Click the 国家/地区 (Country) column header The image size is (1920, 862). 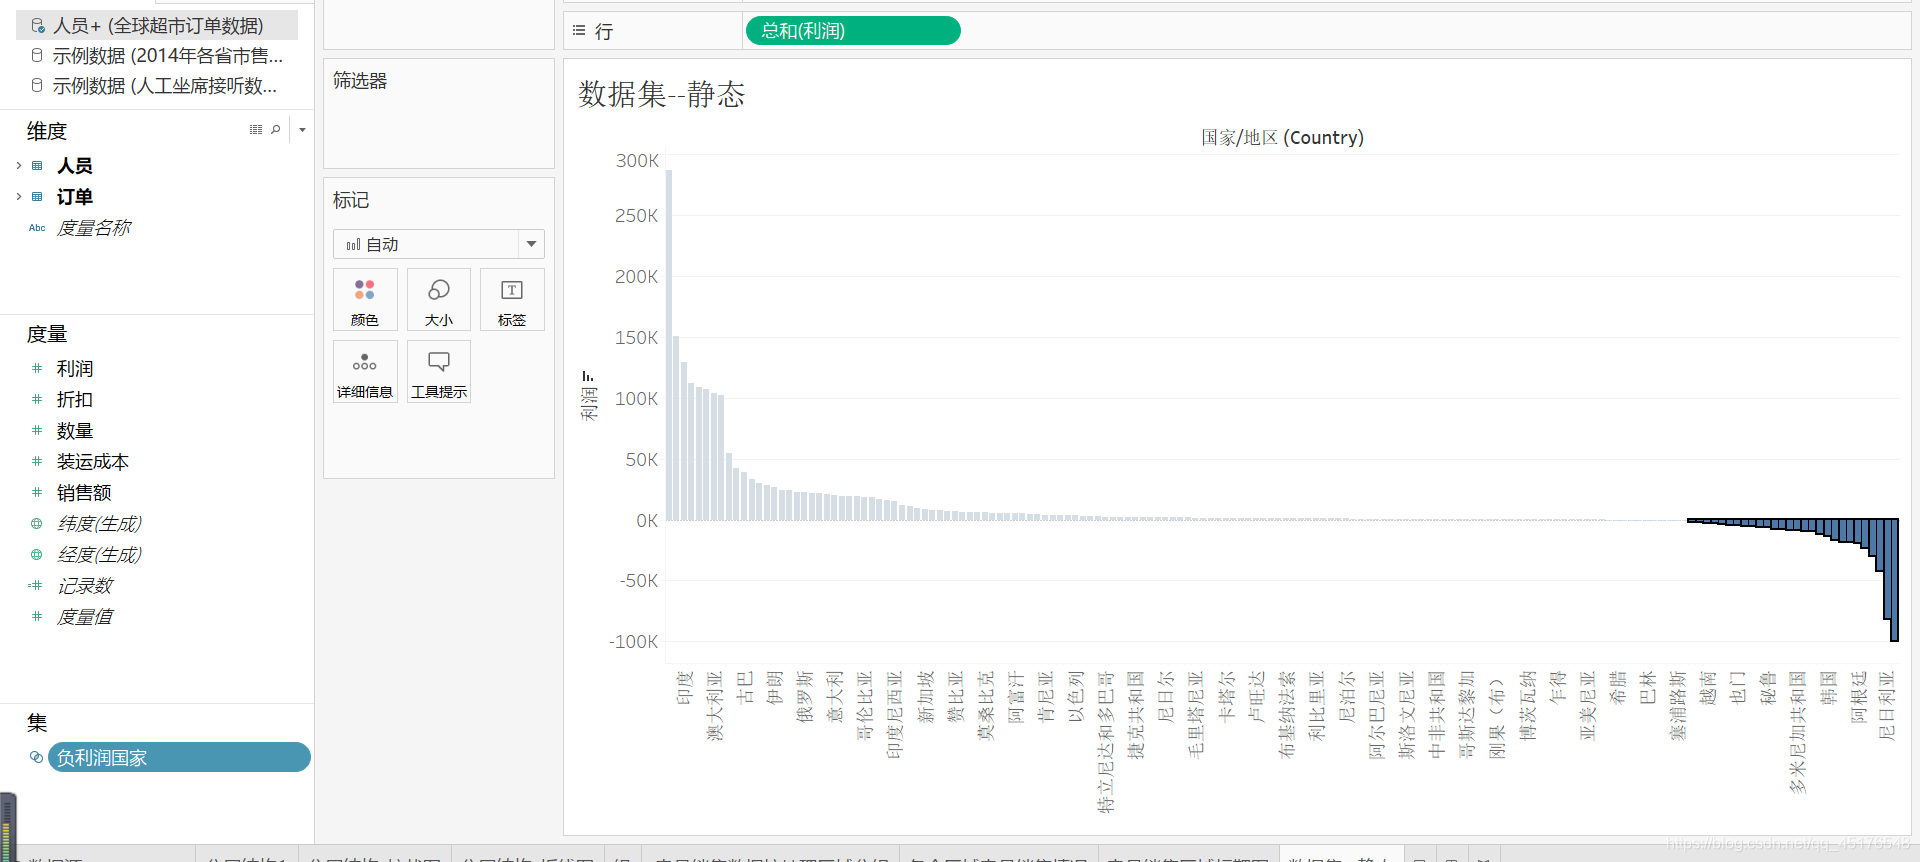(x=1282, y=137)
